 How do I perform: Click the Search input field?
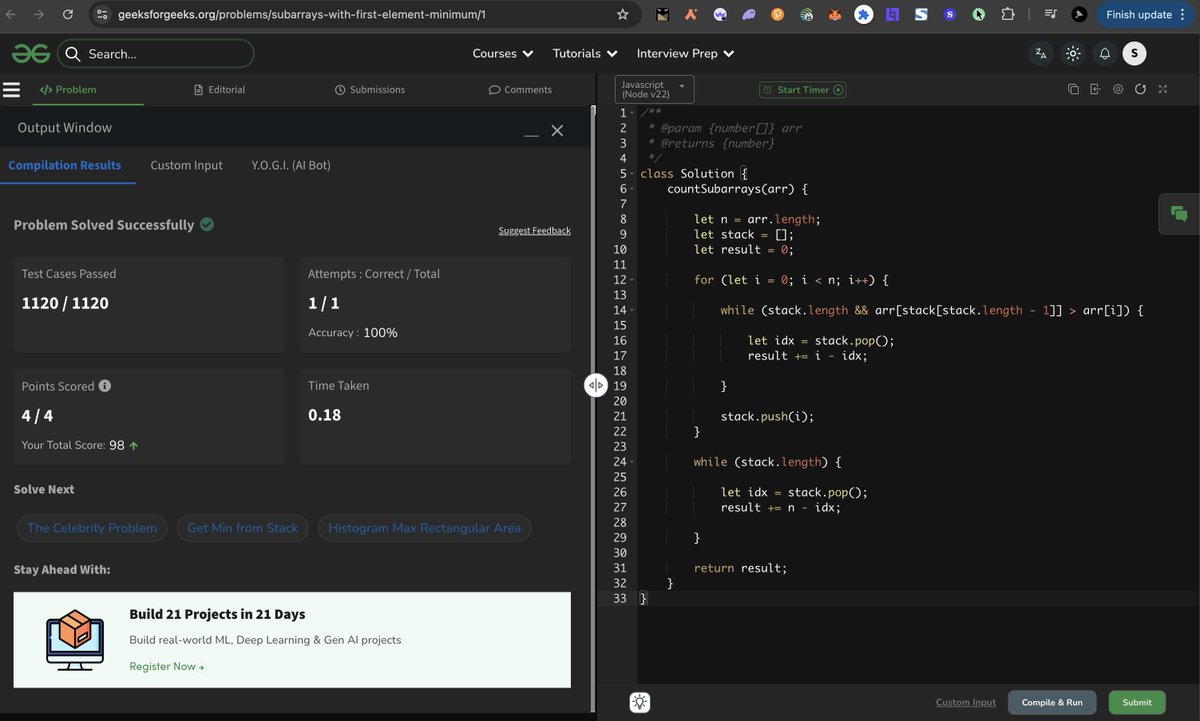(156, 54)
